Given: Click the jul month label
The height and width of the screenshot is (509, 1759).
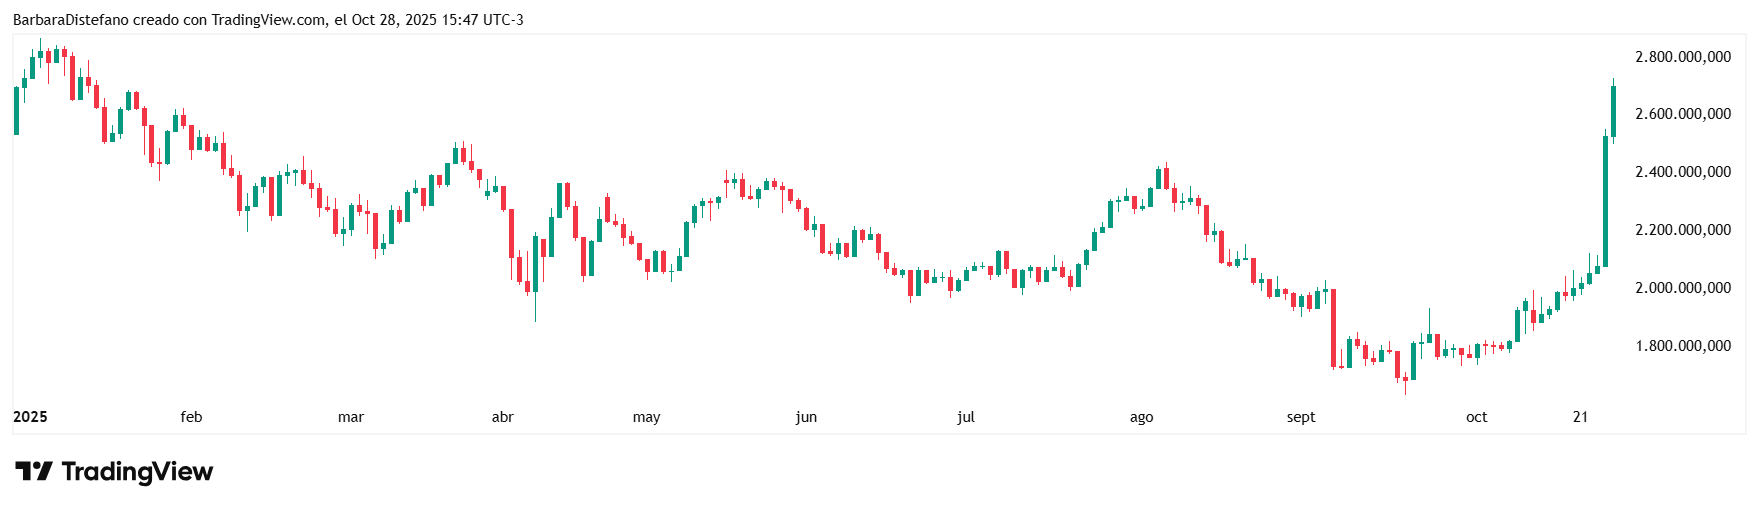Looking at the screenshot, I should pos(966,417).
